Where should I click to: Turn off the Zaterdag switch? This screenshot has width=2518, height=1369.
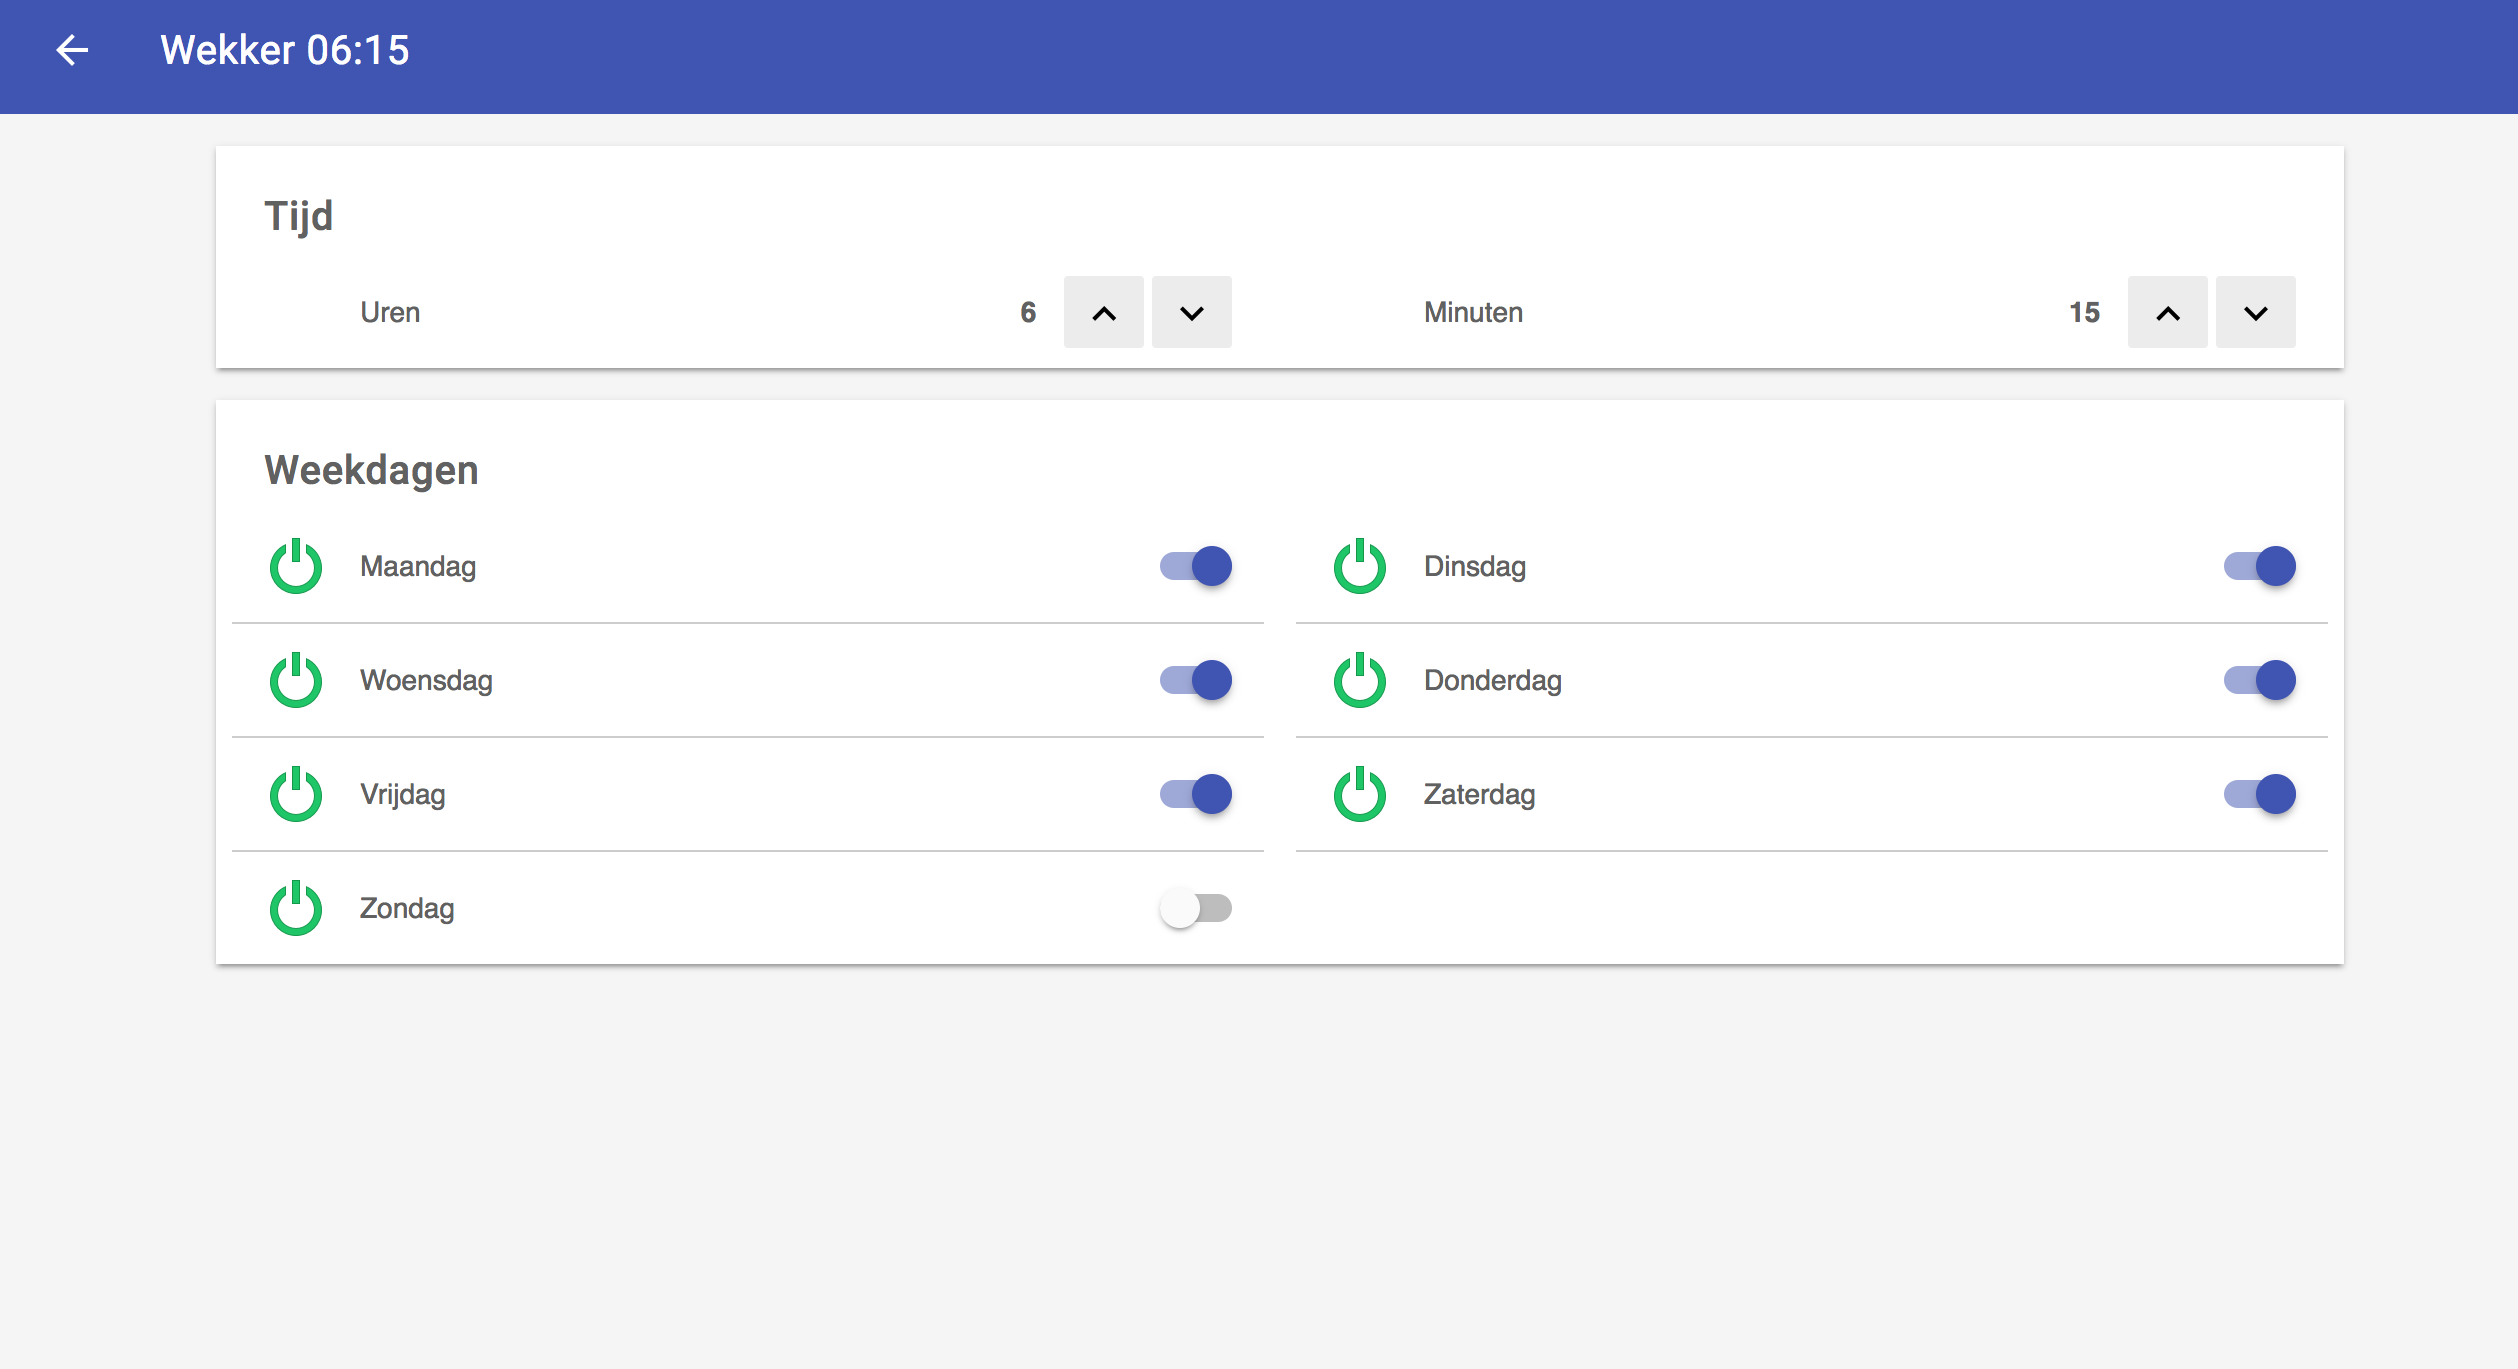2260,795
